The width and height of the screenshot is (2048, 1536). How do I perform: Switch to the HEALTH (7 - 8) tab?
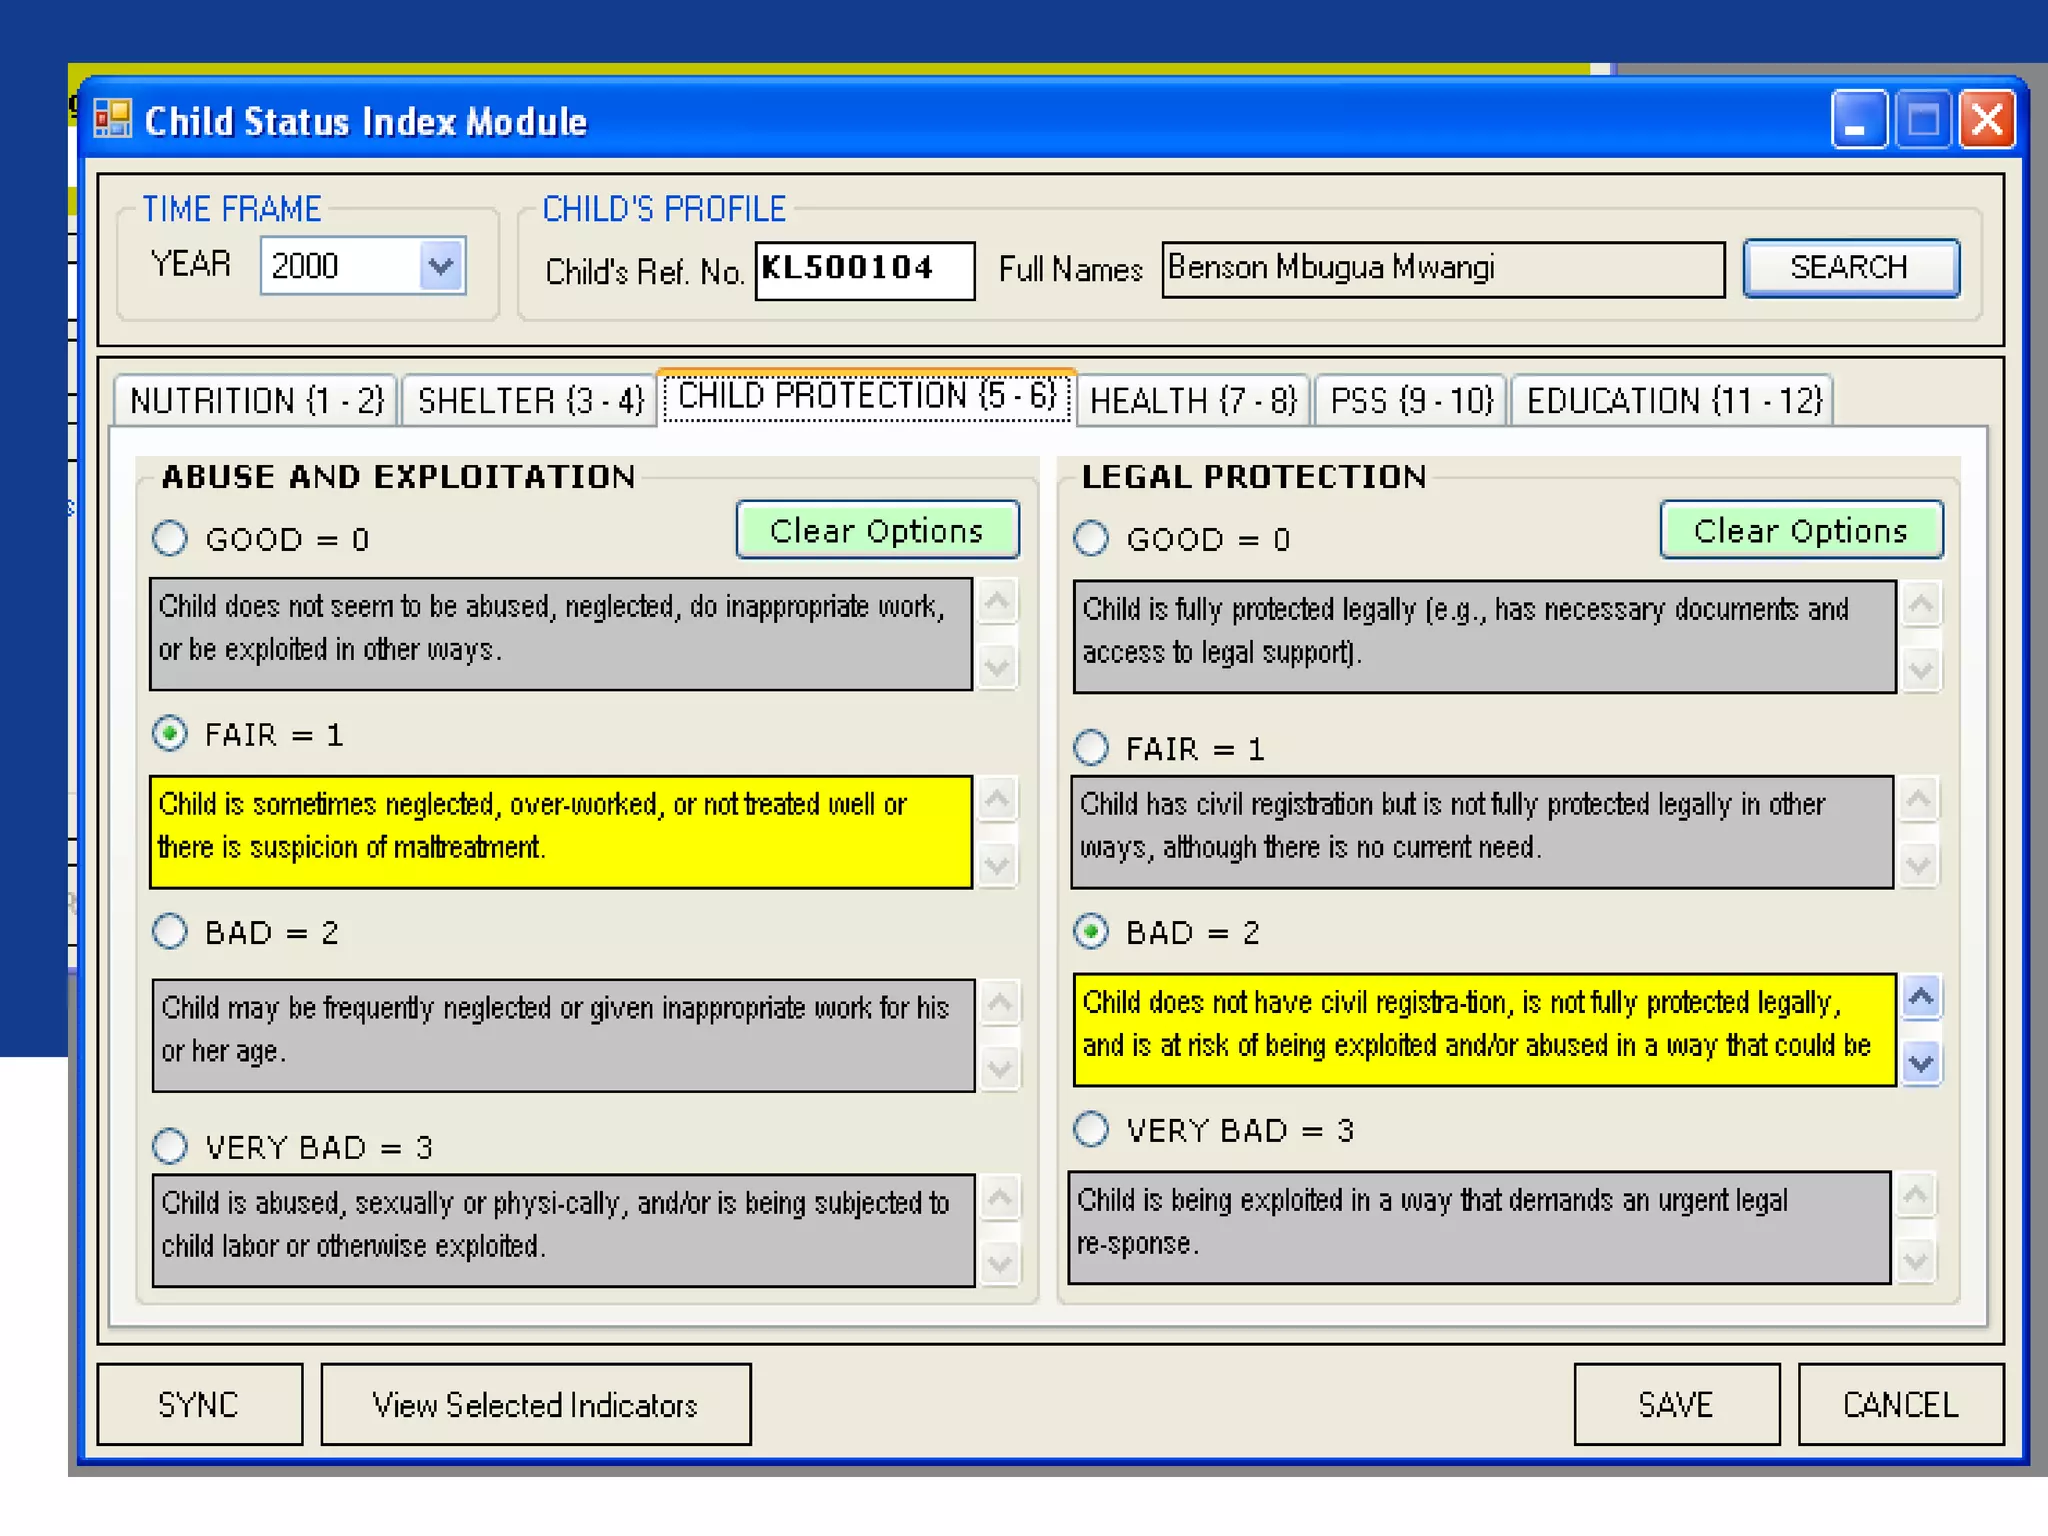pos(1192,401)
